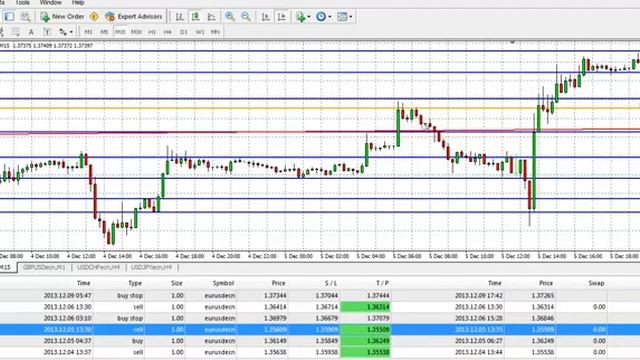640x360 pixels.
Task: Click the Indicators list icon
Action: (301, 17)
